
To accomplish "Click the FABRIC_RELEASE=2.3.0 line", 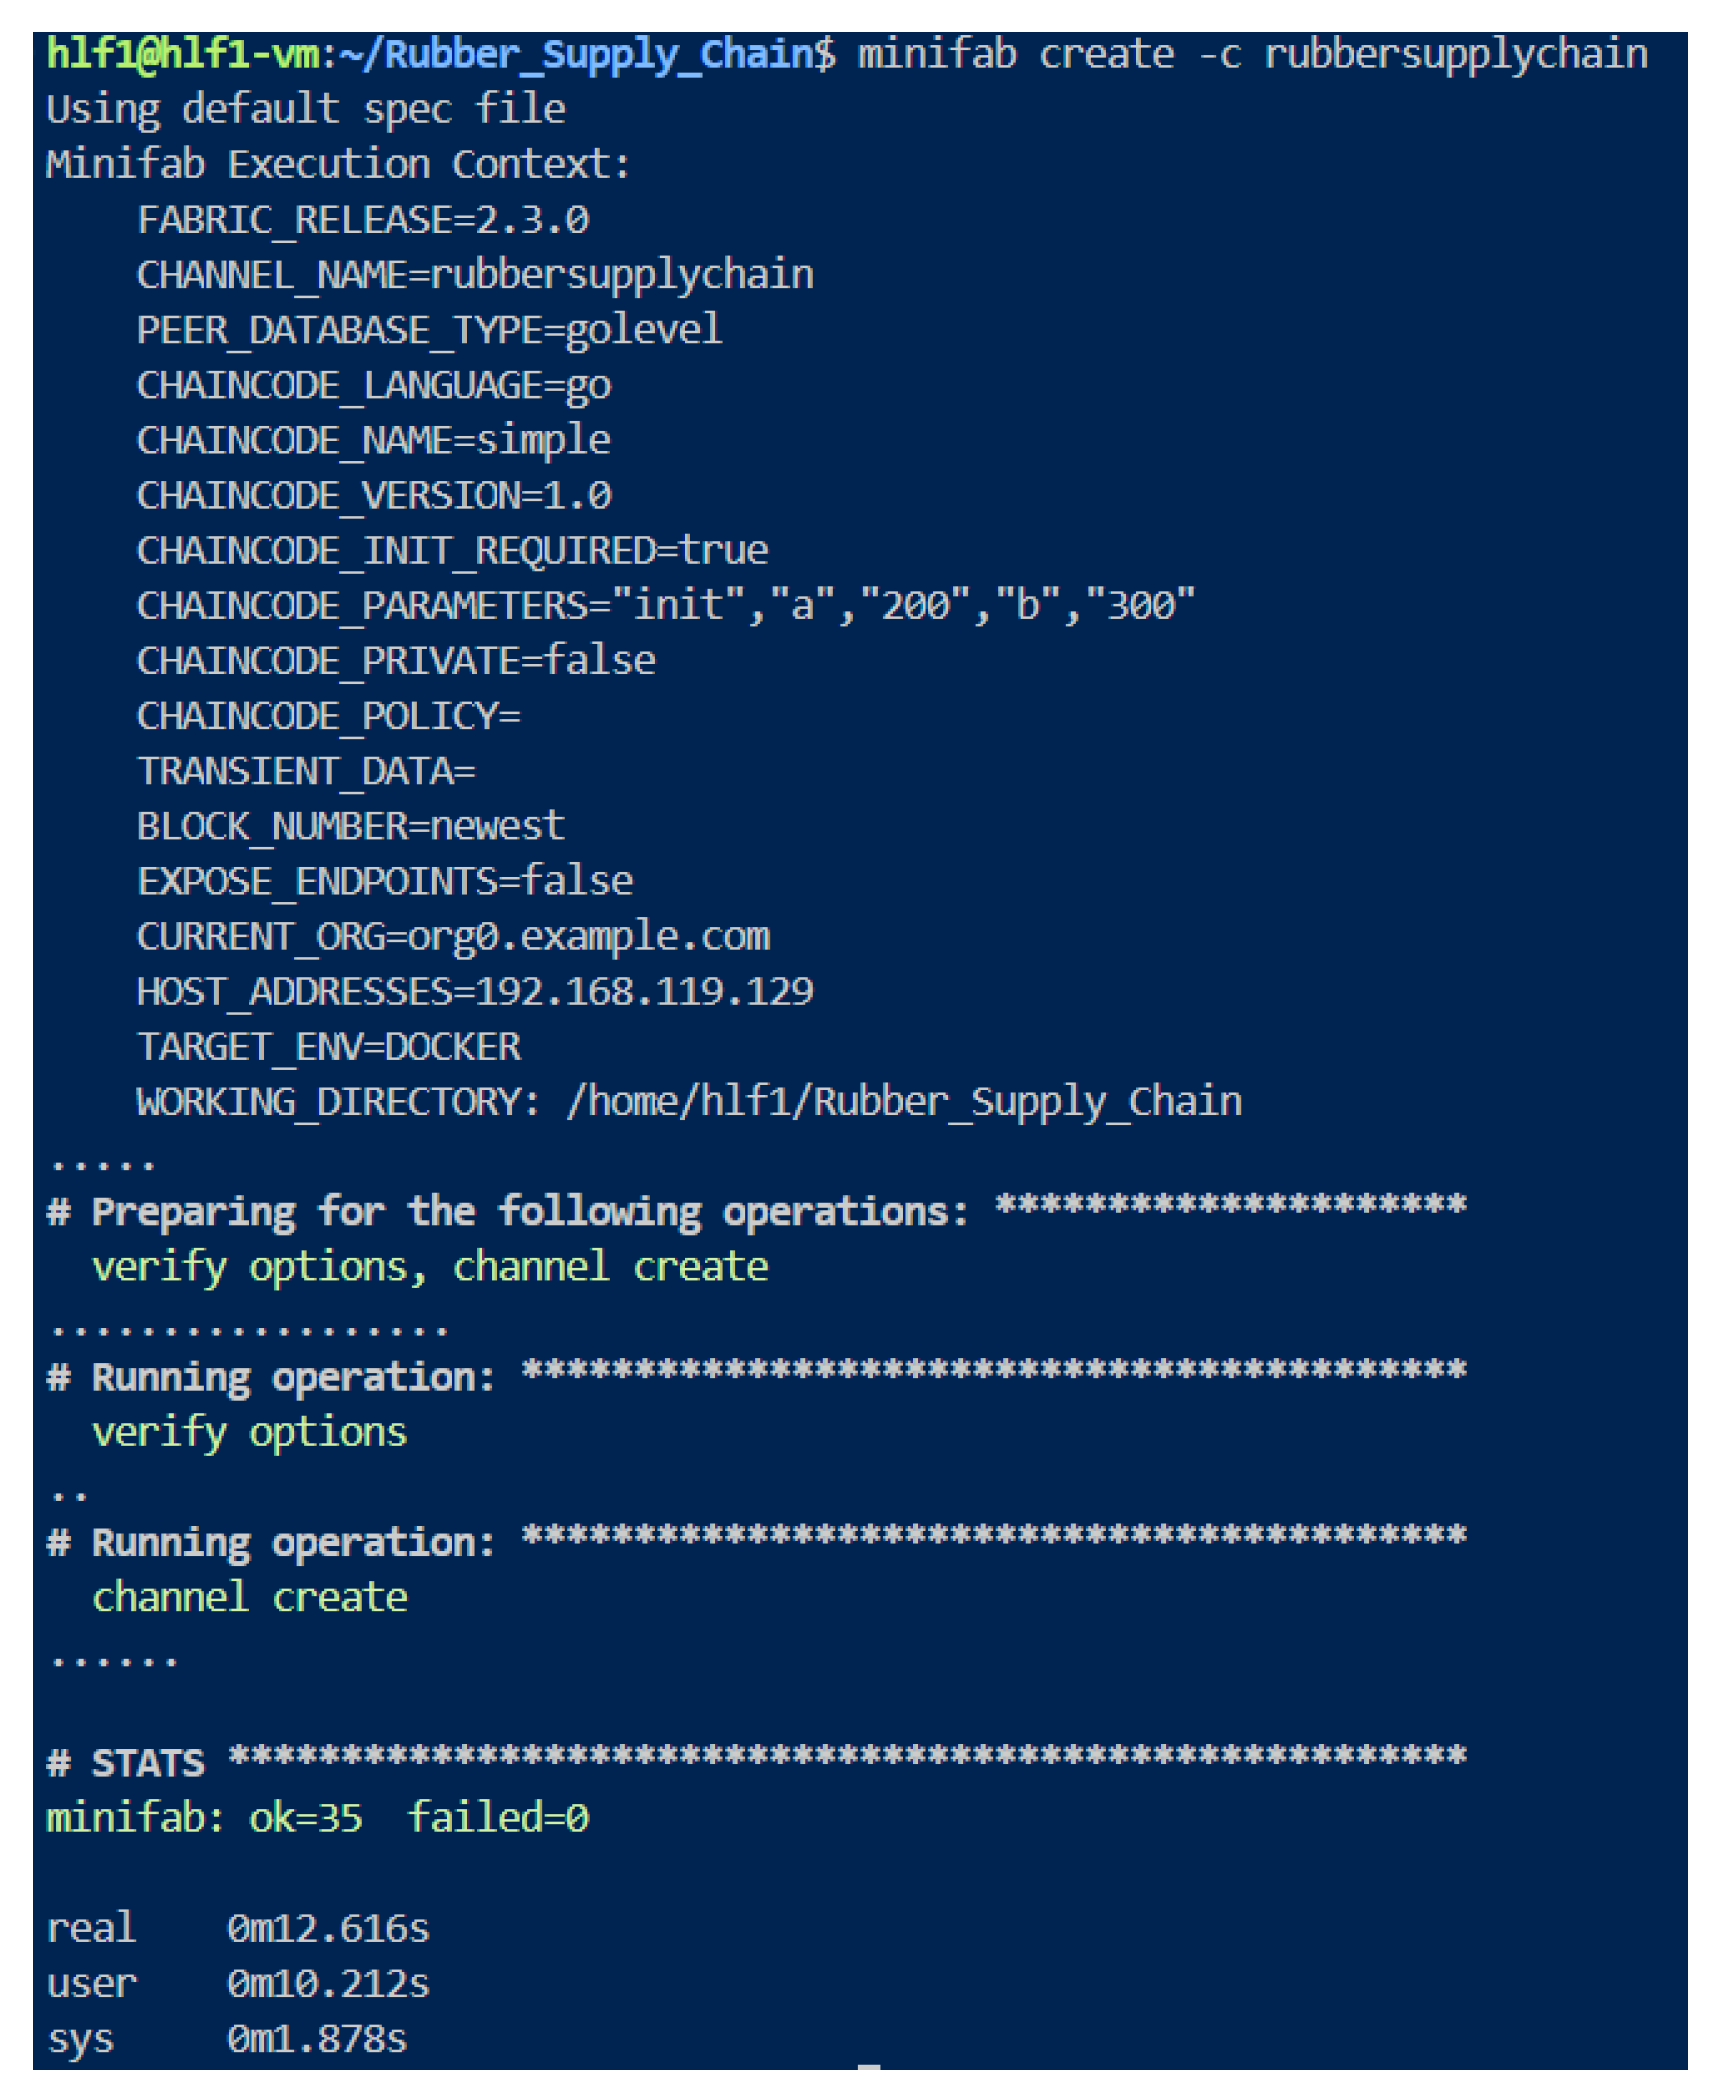I will tap(363, 220).
